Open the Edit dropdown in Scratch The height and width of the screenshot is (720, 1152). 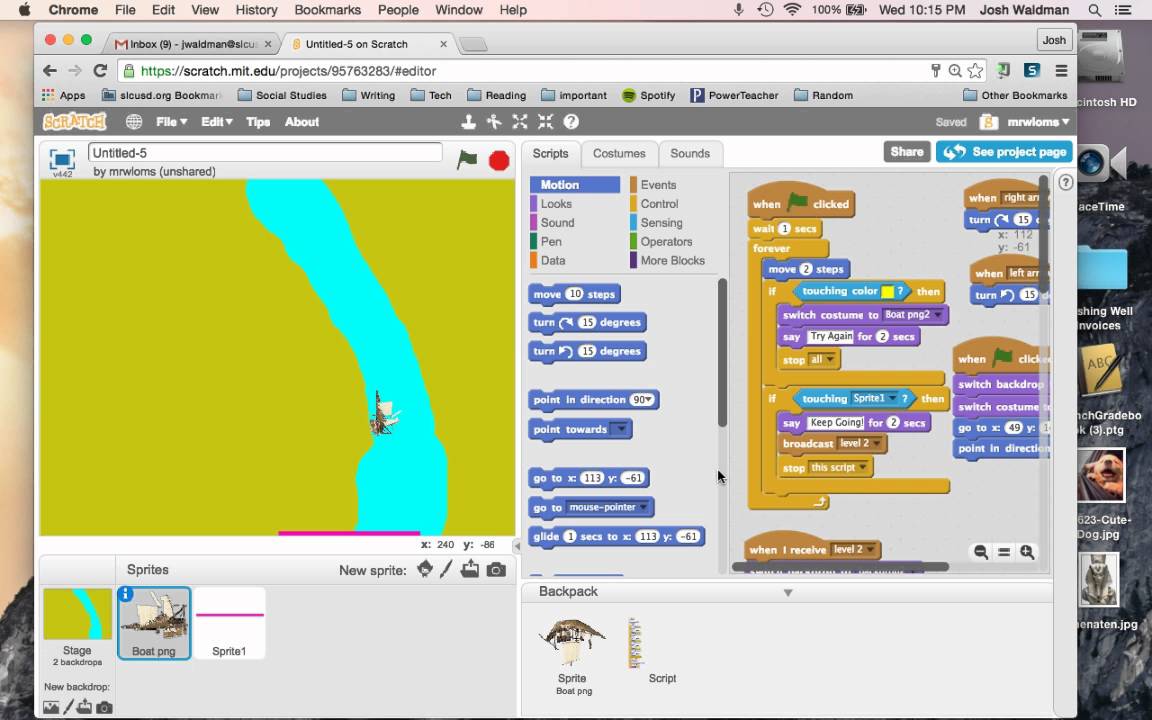point(217,122)
